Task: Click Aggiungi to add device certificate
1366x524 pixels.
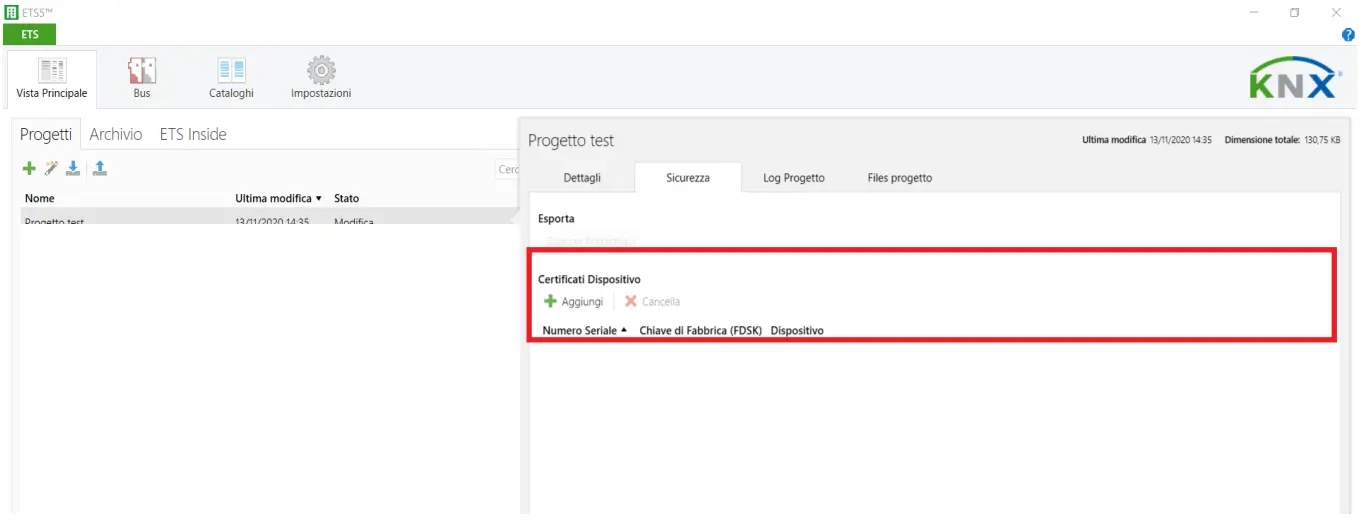Action: pyautogui.click(x=573, y=301)
